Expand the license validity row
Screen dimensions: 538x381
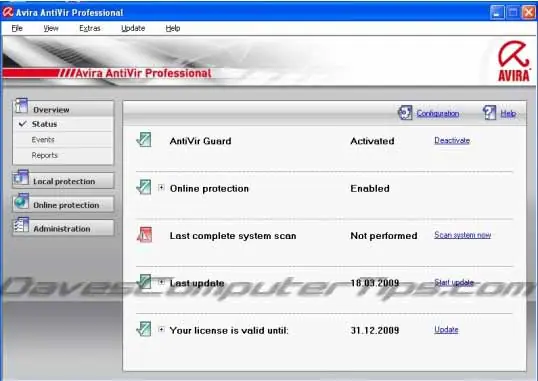click(x=161, y=330)
